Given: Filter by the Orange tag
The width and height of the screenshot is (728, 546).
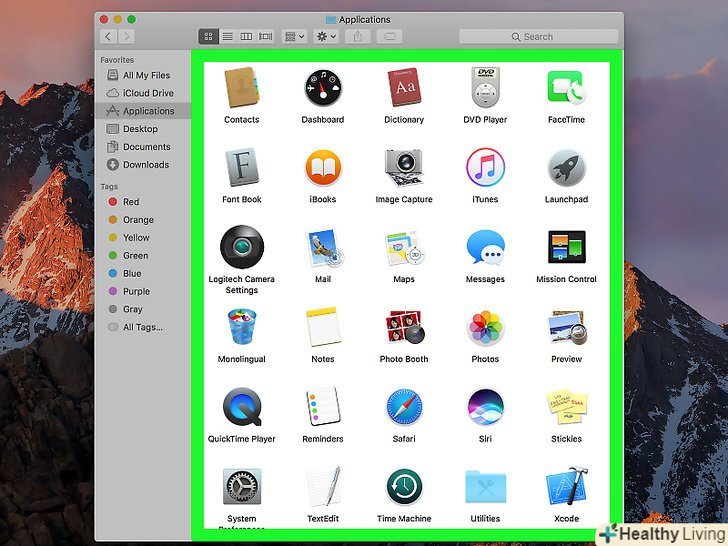Looking at the screenshot, I should click(143, 220).
